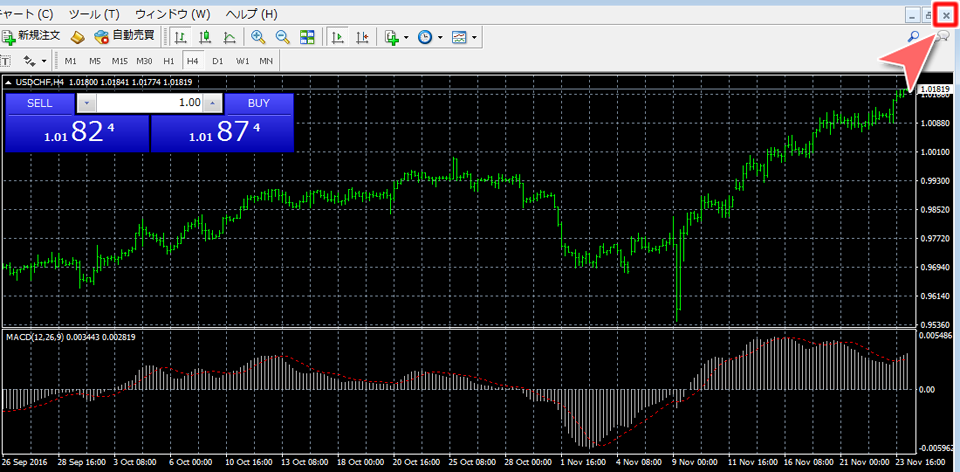Toggle chart Auto Scroll
This screenshot has height=472, width=960.
point(337,37)
